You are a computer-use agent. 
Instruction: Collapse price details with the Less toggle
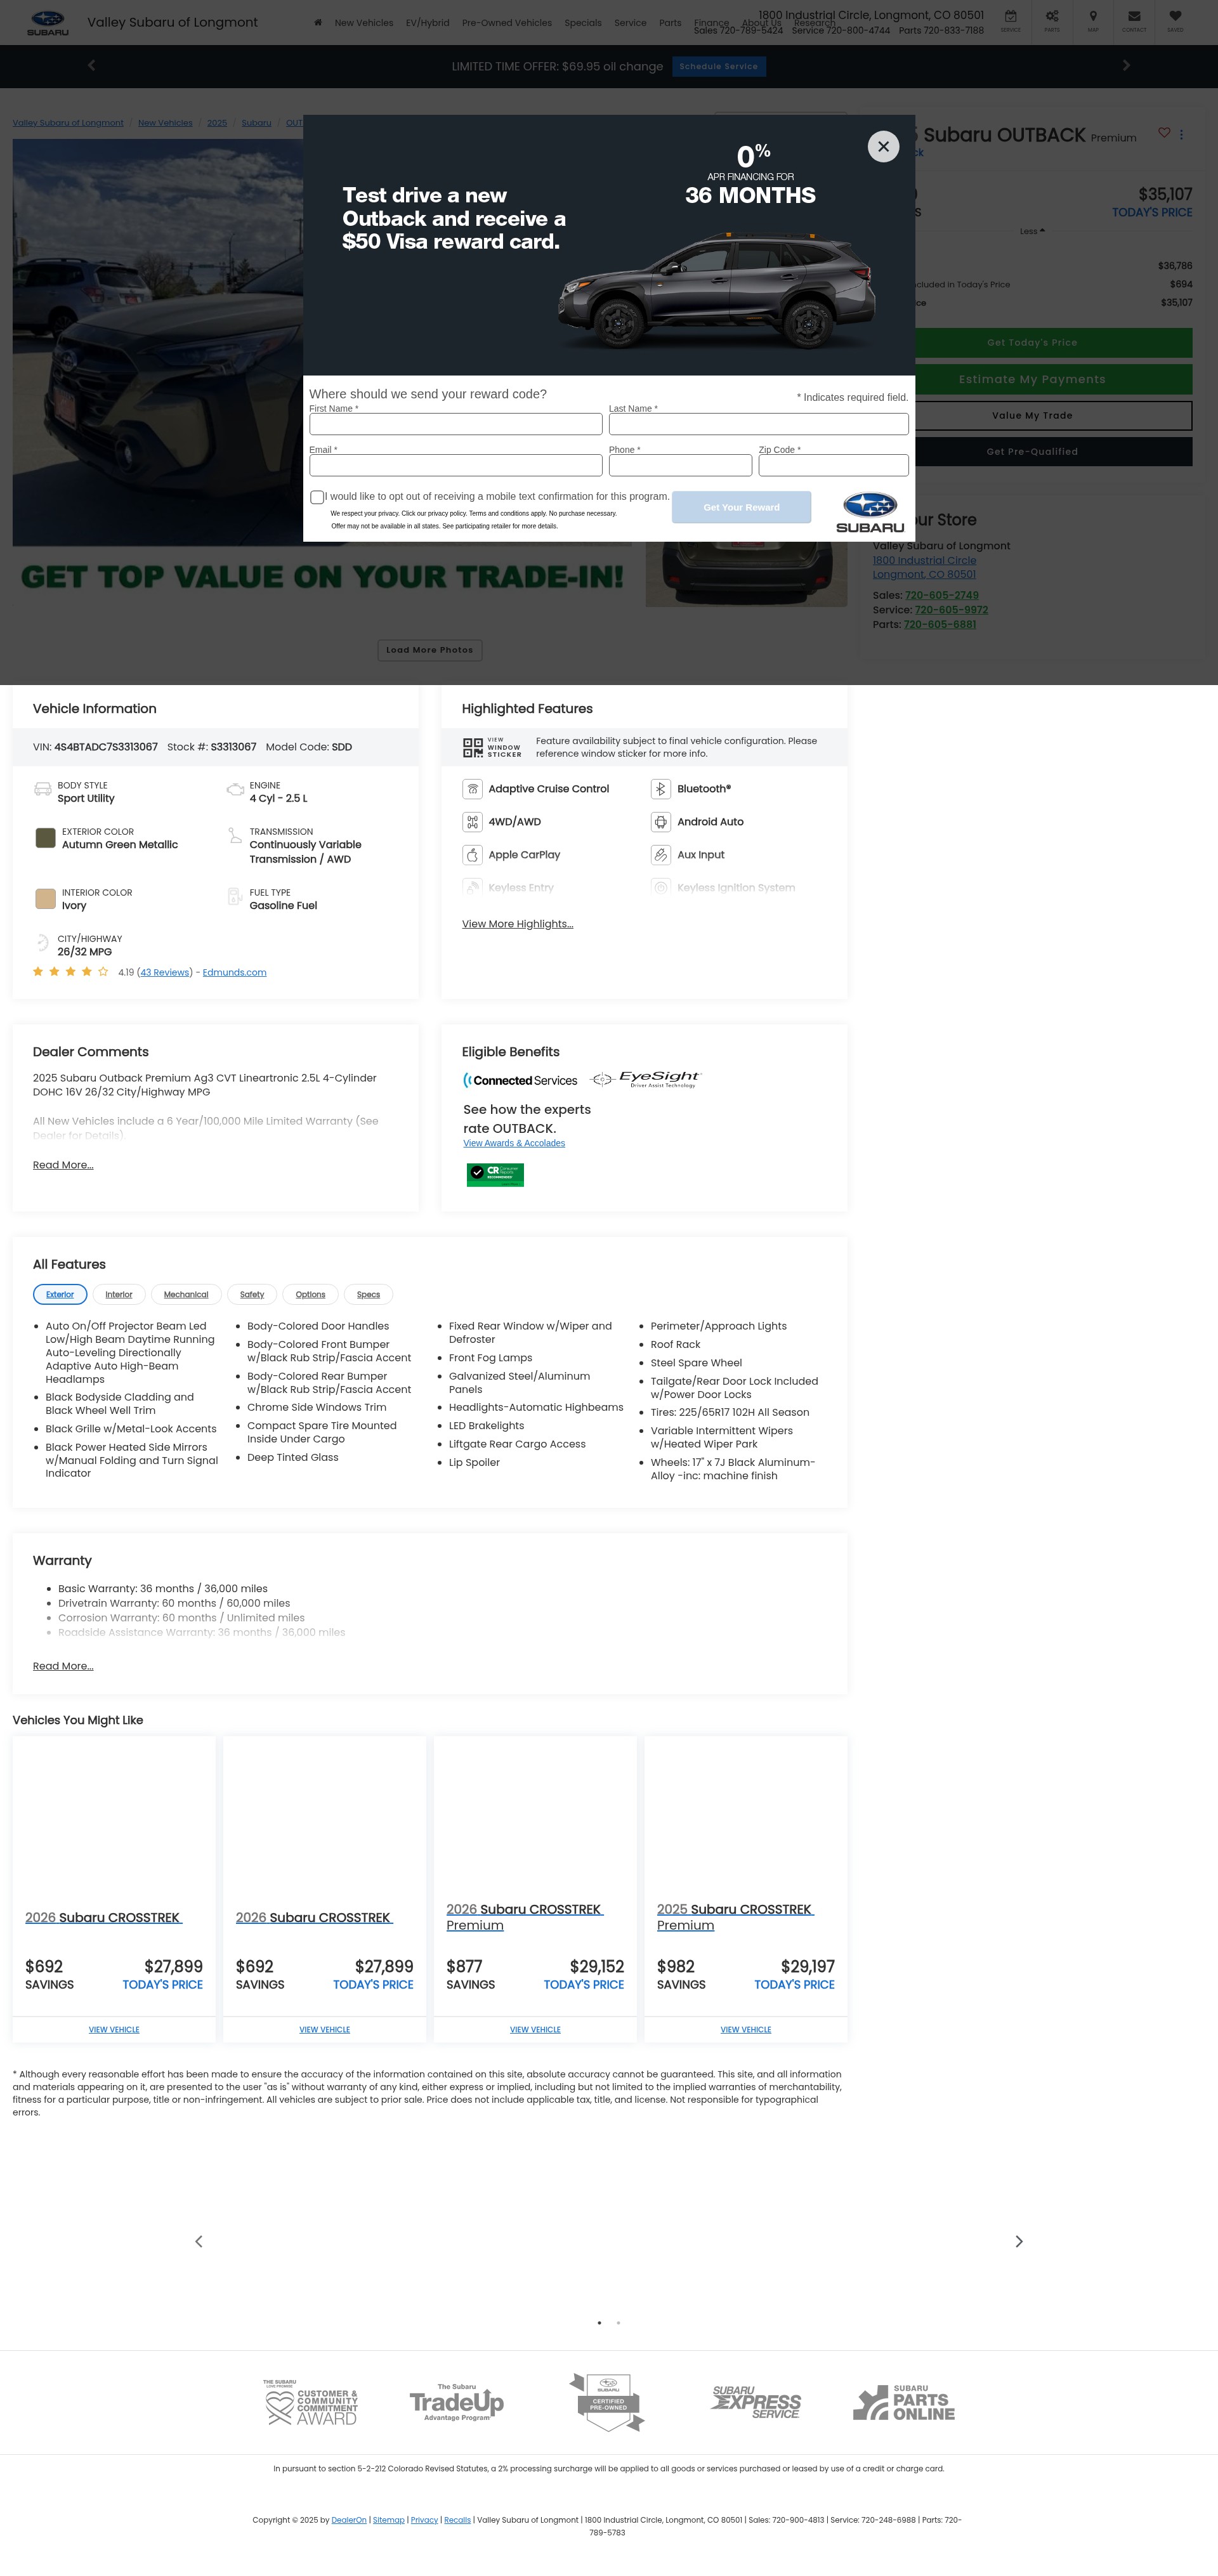click(1032, 231)
